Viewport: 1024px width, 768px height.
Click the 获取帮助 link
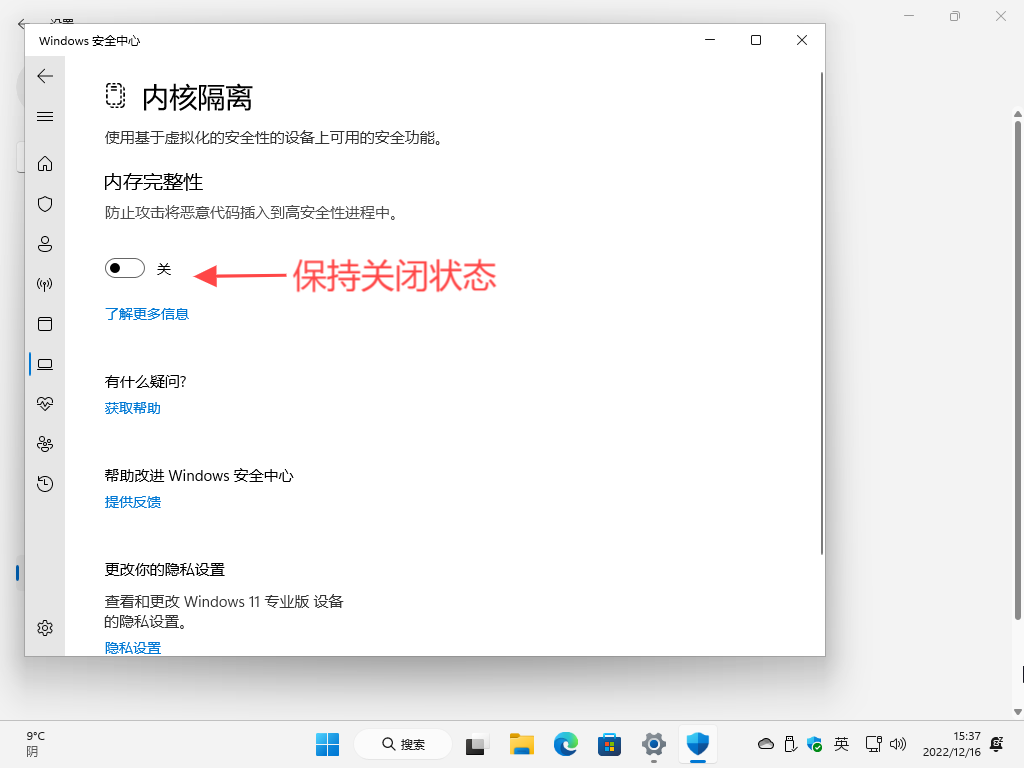click(x=133, y=408)
